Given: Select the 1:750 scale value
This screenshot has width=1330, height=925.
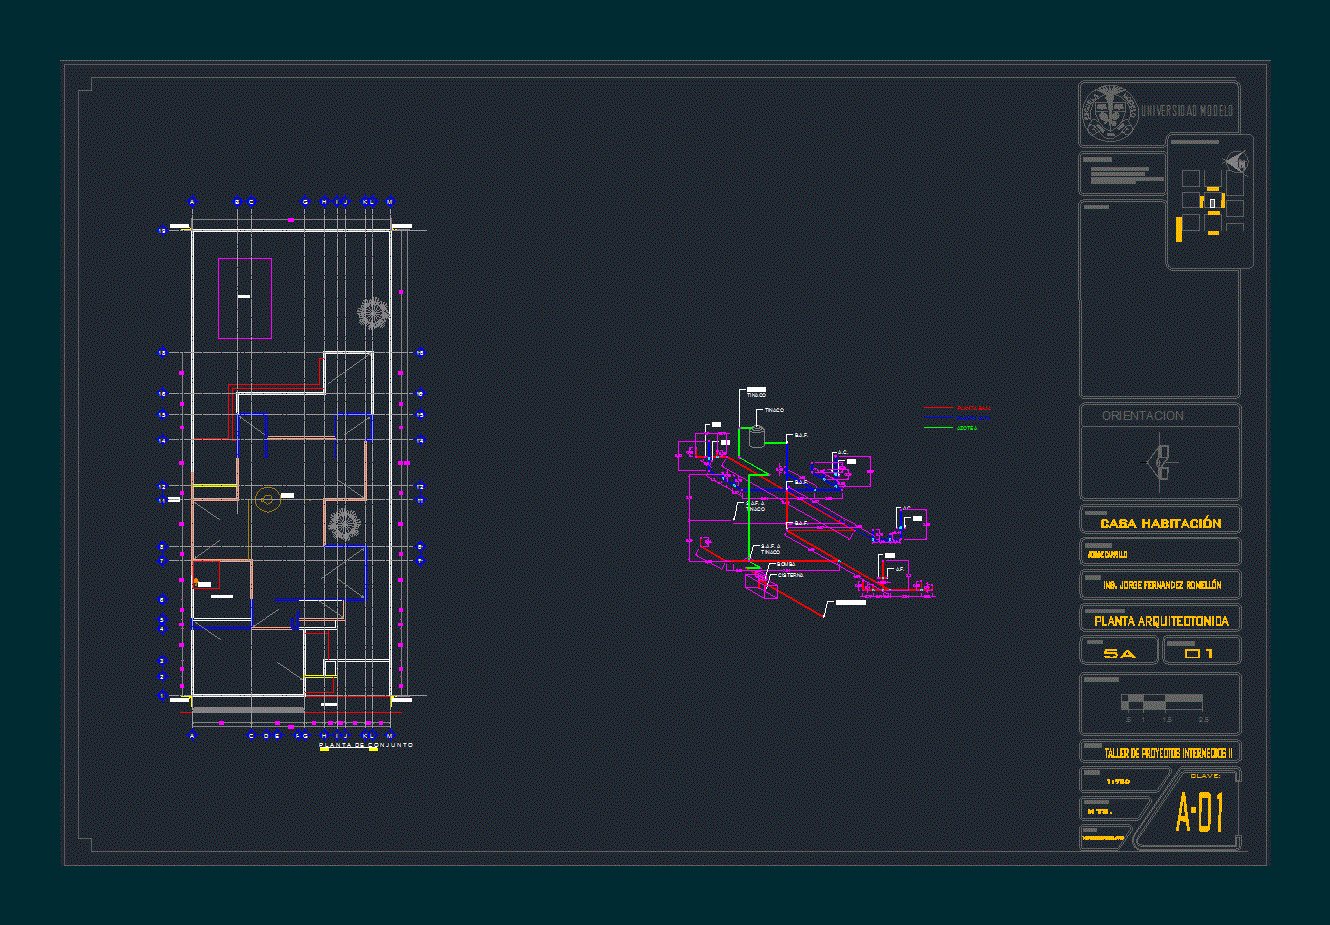Looking at the screenshot, I should point(1118,781).
